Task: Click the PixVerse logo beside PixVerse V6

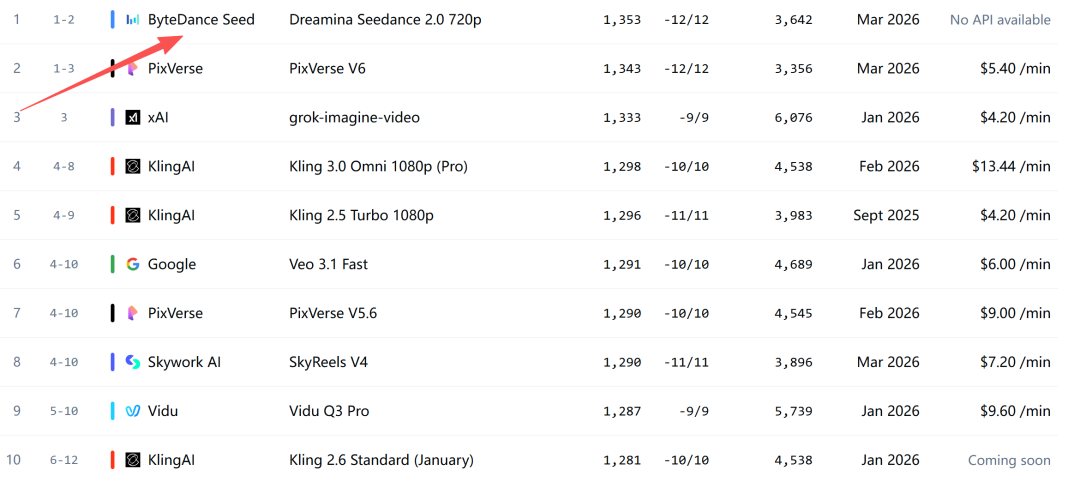Action: [133, 69]
